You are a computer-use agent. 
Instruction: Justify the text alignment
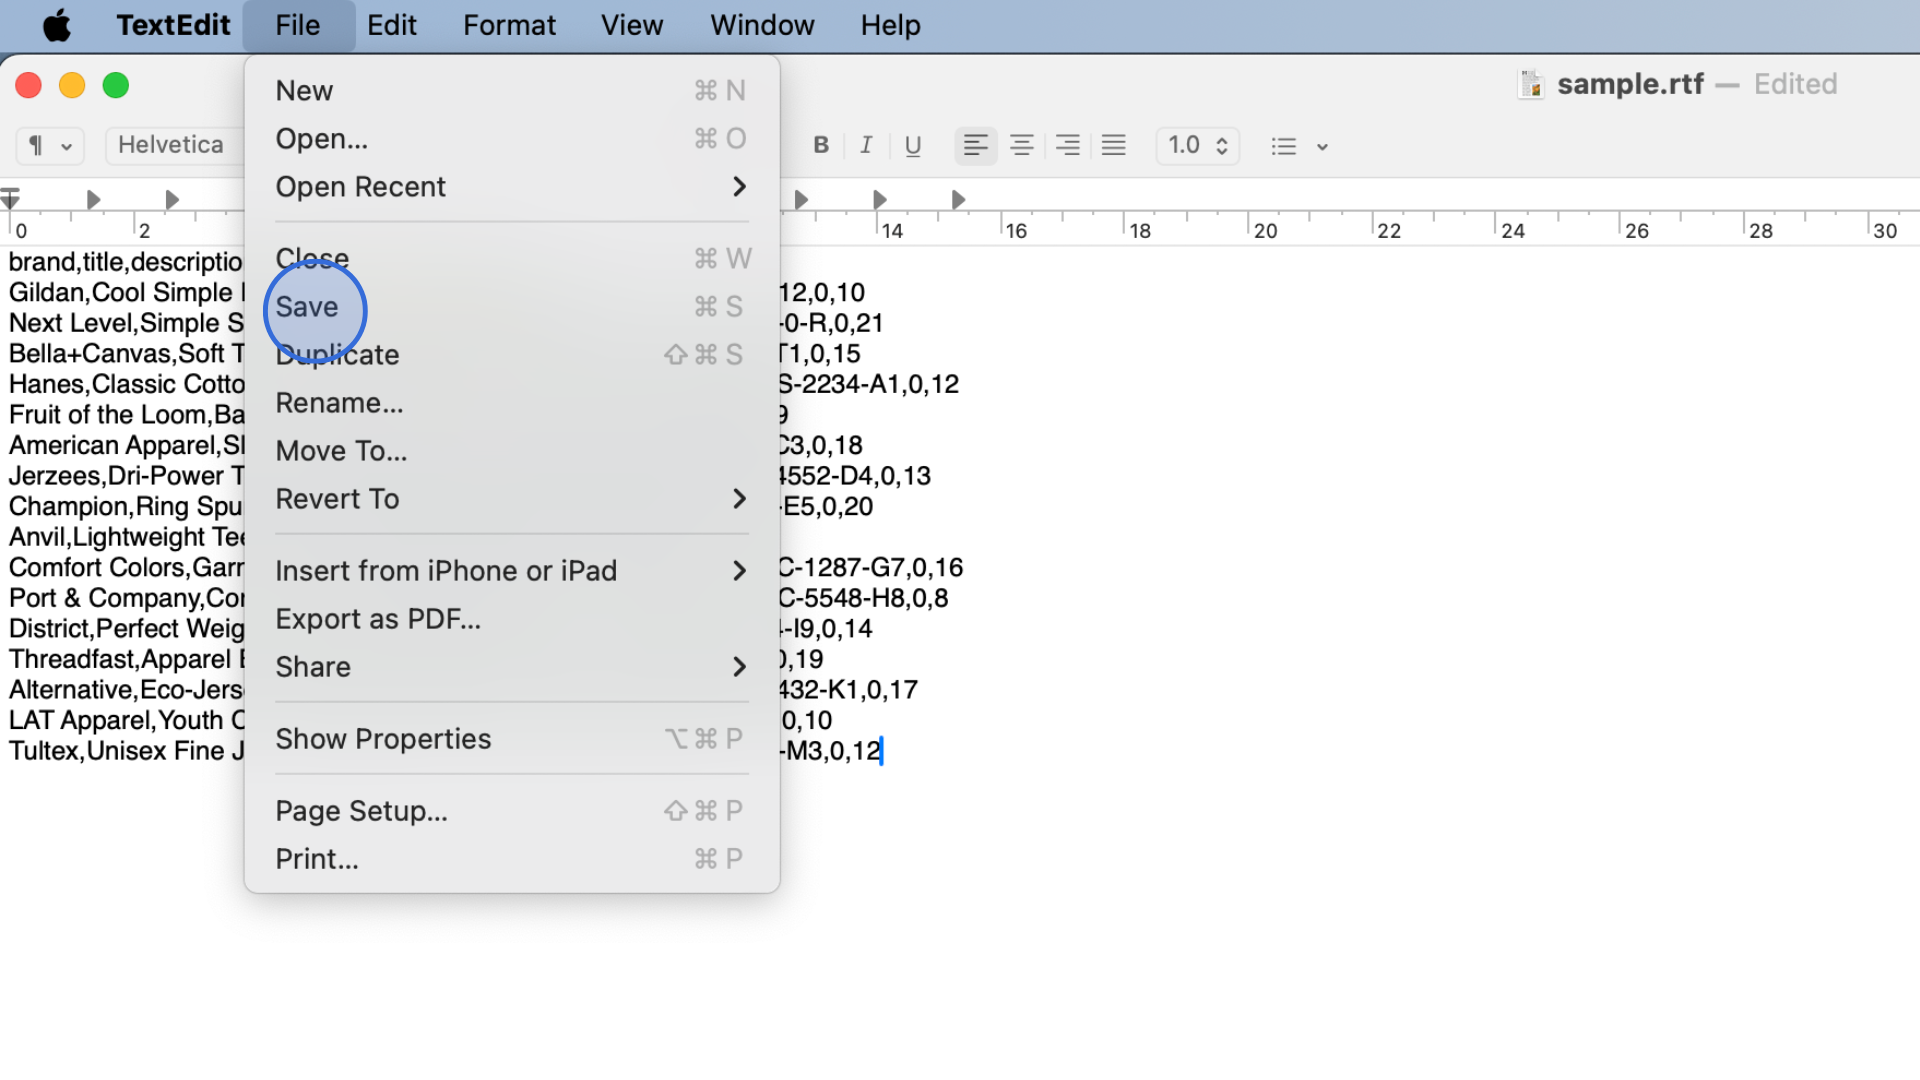[x=1113, y=146]
